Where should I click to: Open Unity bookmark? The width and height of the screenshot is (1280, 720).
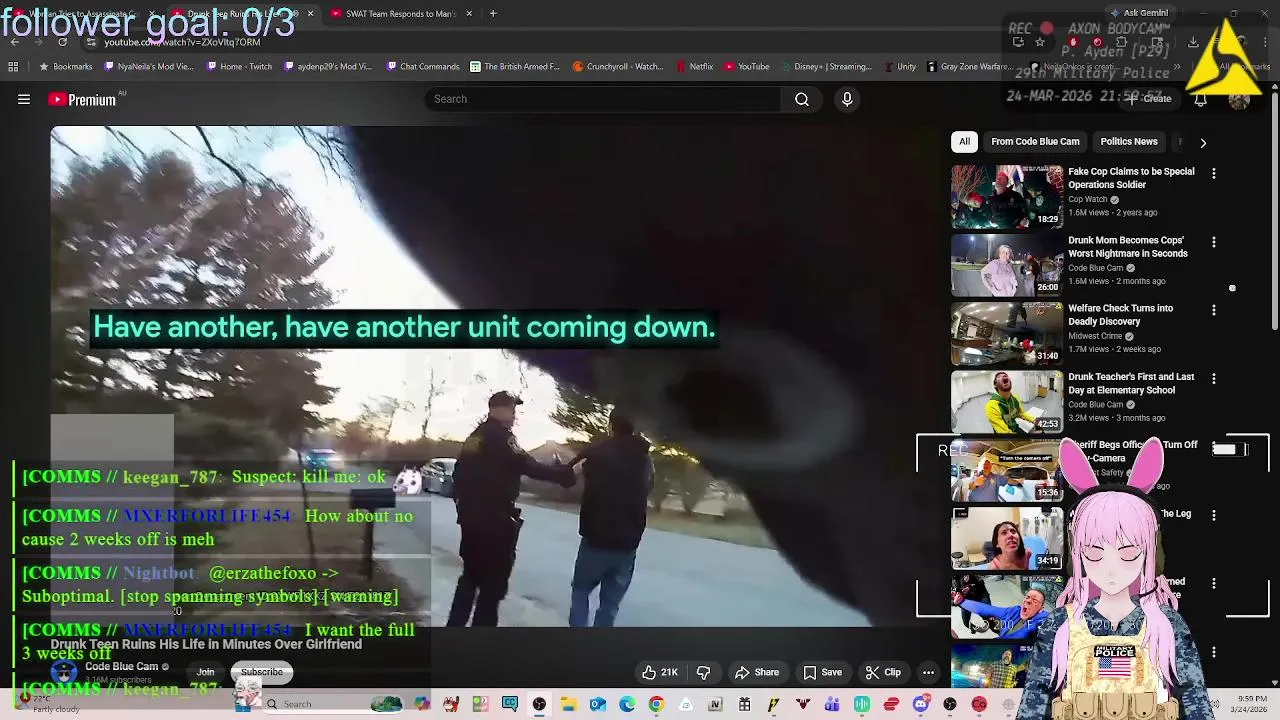899,67
